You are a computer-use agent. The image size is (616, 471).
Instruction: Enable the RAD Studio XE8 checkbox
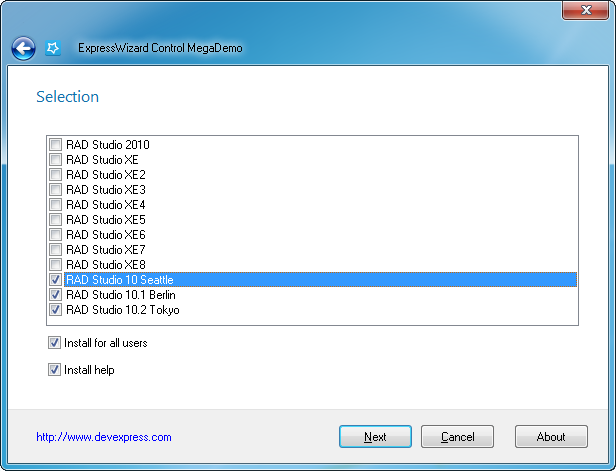pyautogui.click(x=55, y=264)
